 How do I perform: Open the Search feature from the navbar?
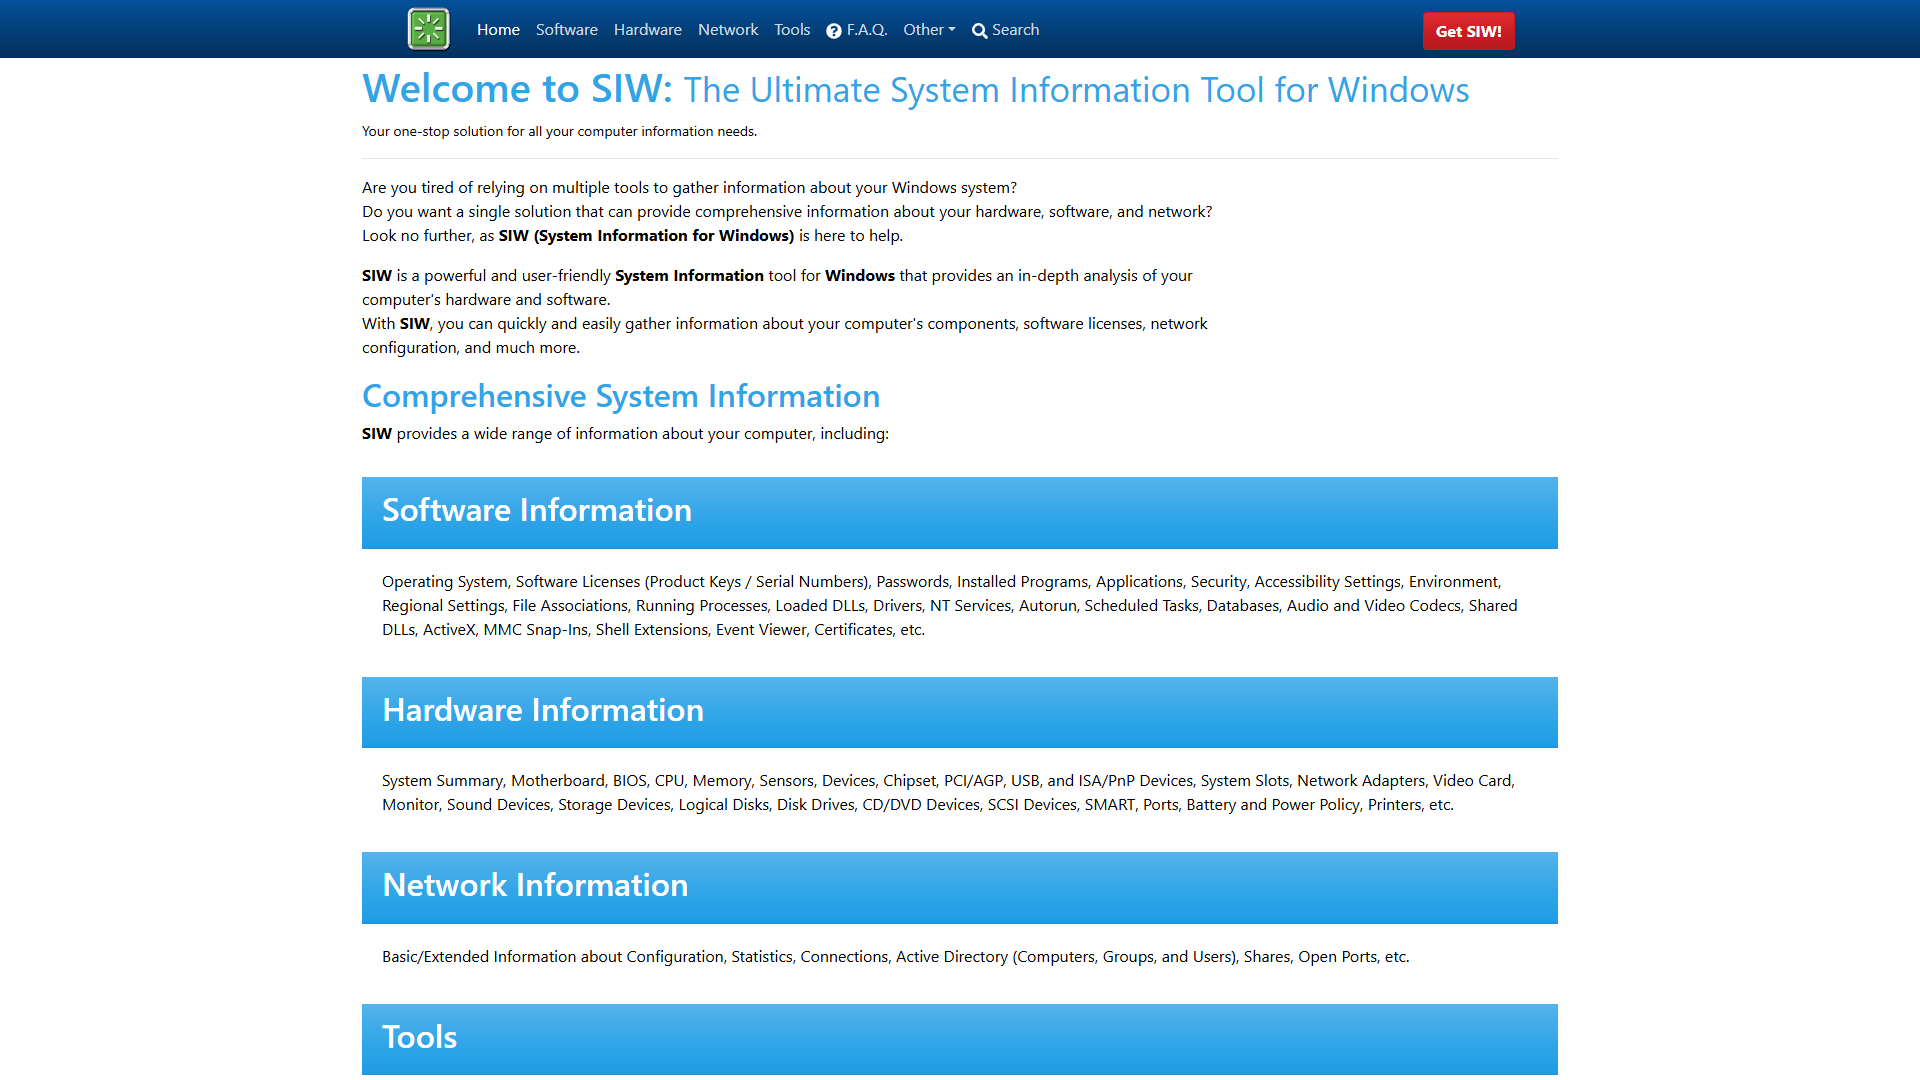tap(1014, 30)
